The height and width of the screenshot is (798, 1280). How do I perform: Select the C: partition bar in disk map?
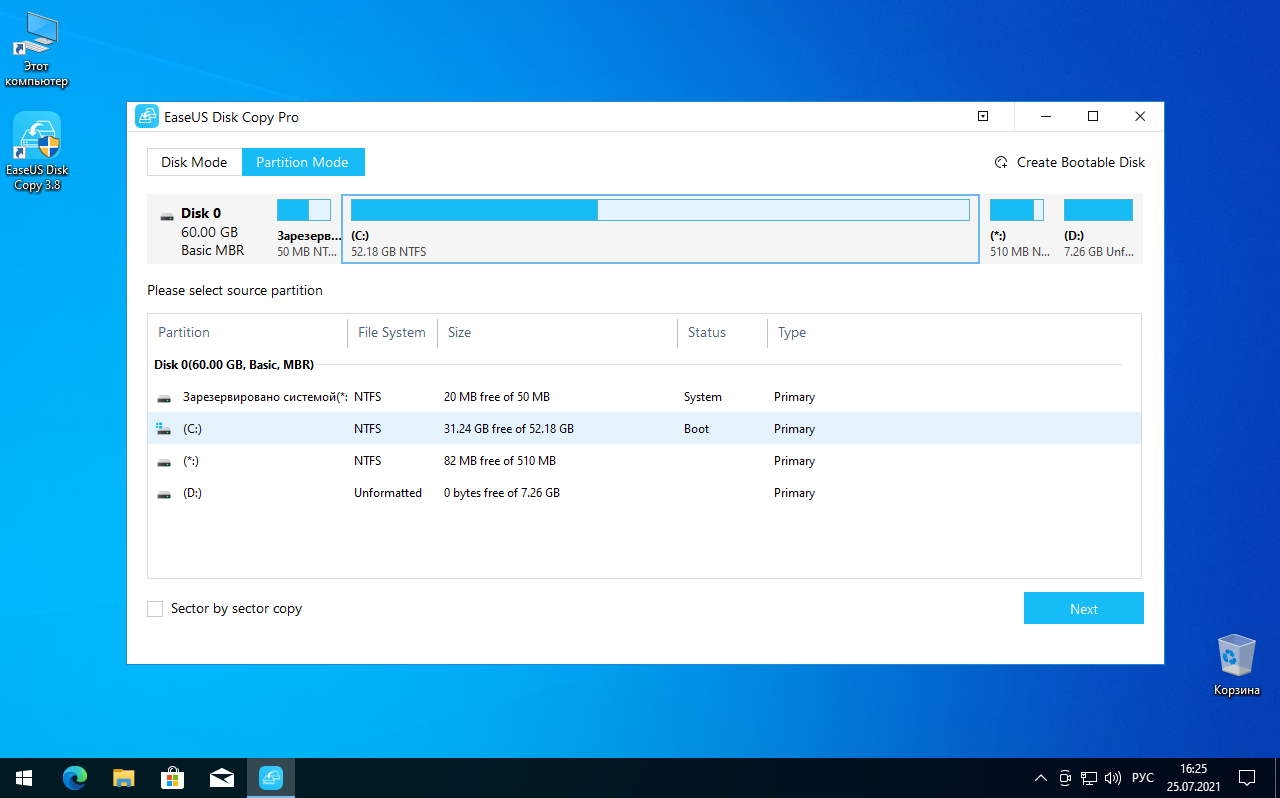tap(660, 229)
